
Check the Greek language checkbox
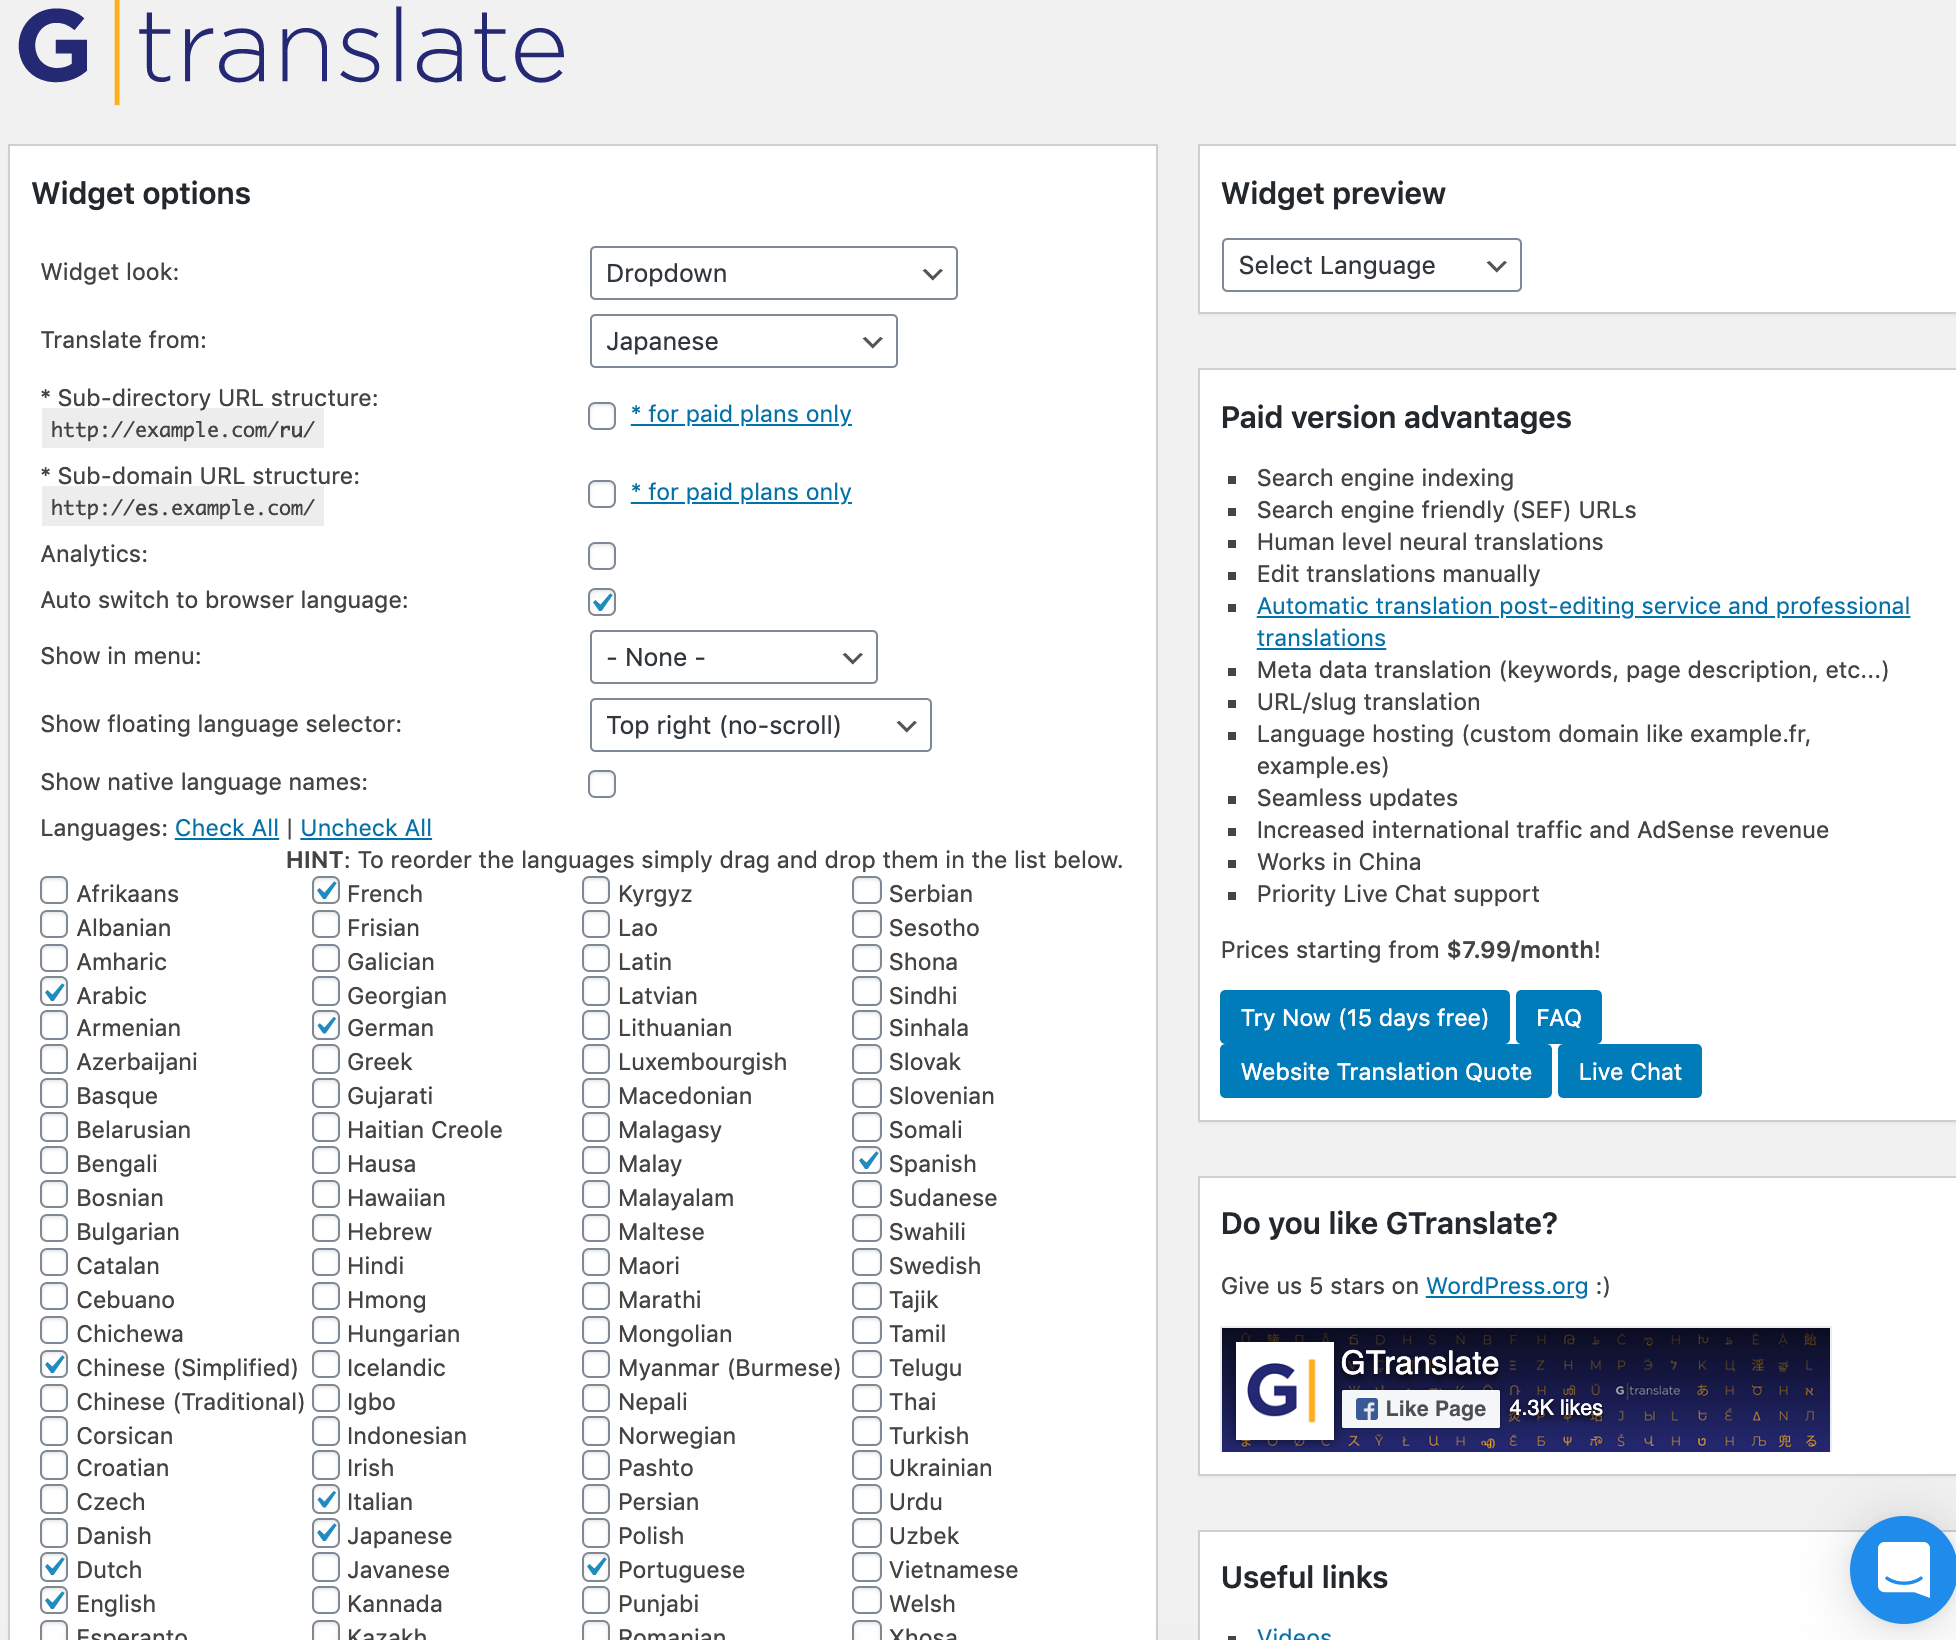326,1058
